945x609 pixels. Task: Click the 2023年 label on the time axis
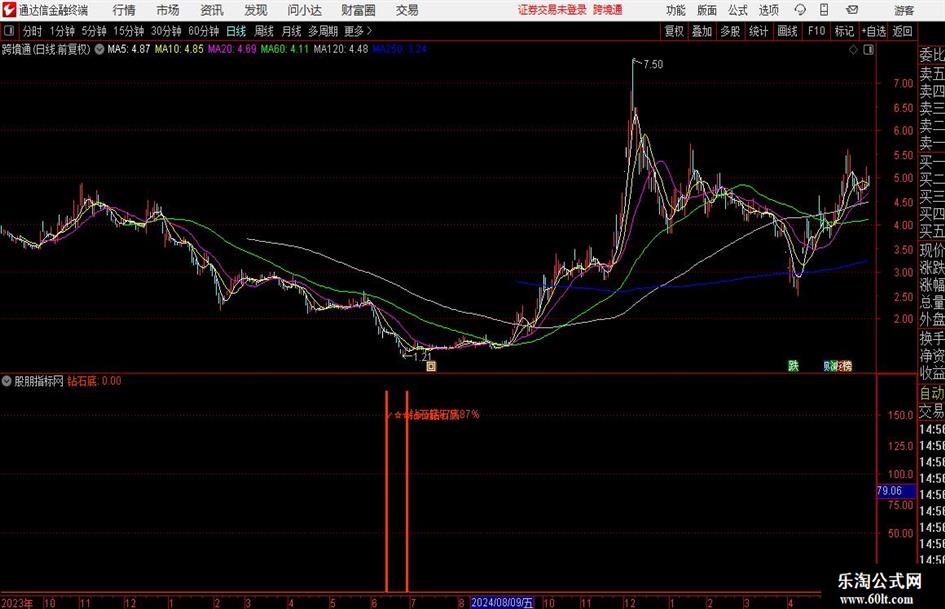pyautogui.click(x=17, y=603)
